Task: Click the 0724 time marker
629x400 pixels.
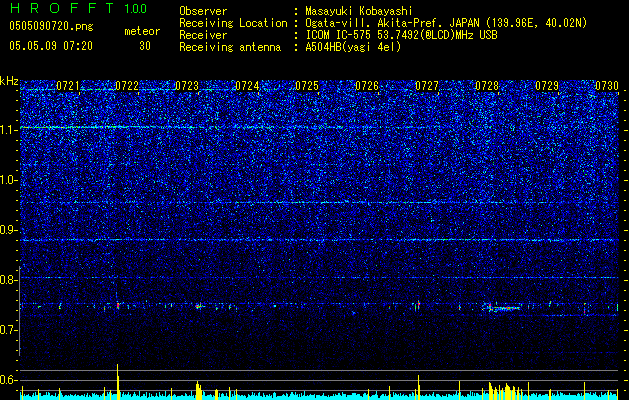Action: tap(247, 86)
